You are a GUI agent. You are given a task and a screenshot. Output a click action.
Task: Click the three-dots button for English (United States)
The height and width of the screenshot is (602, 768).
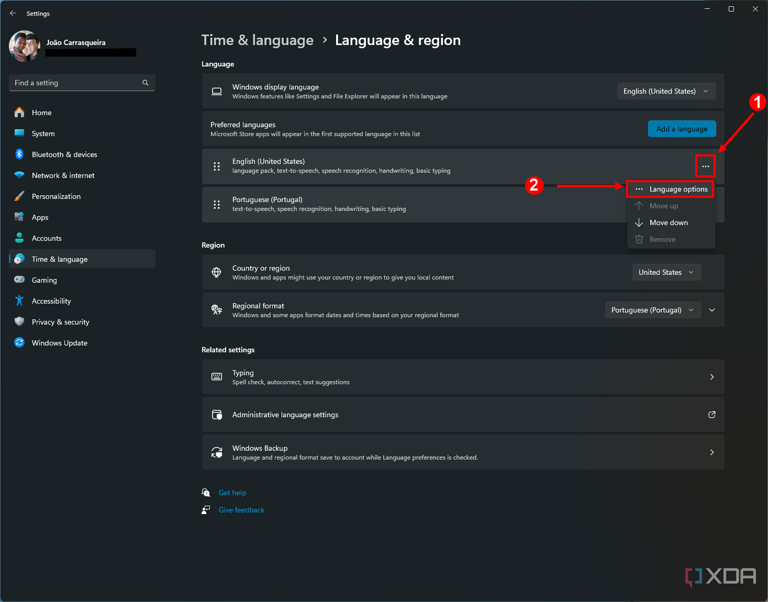705,166
